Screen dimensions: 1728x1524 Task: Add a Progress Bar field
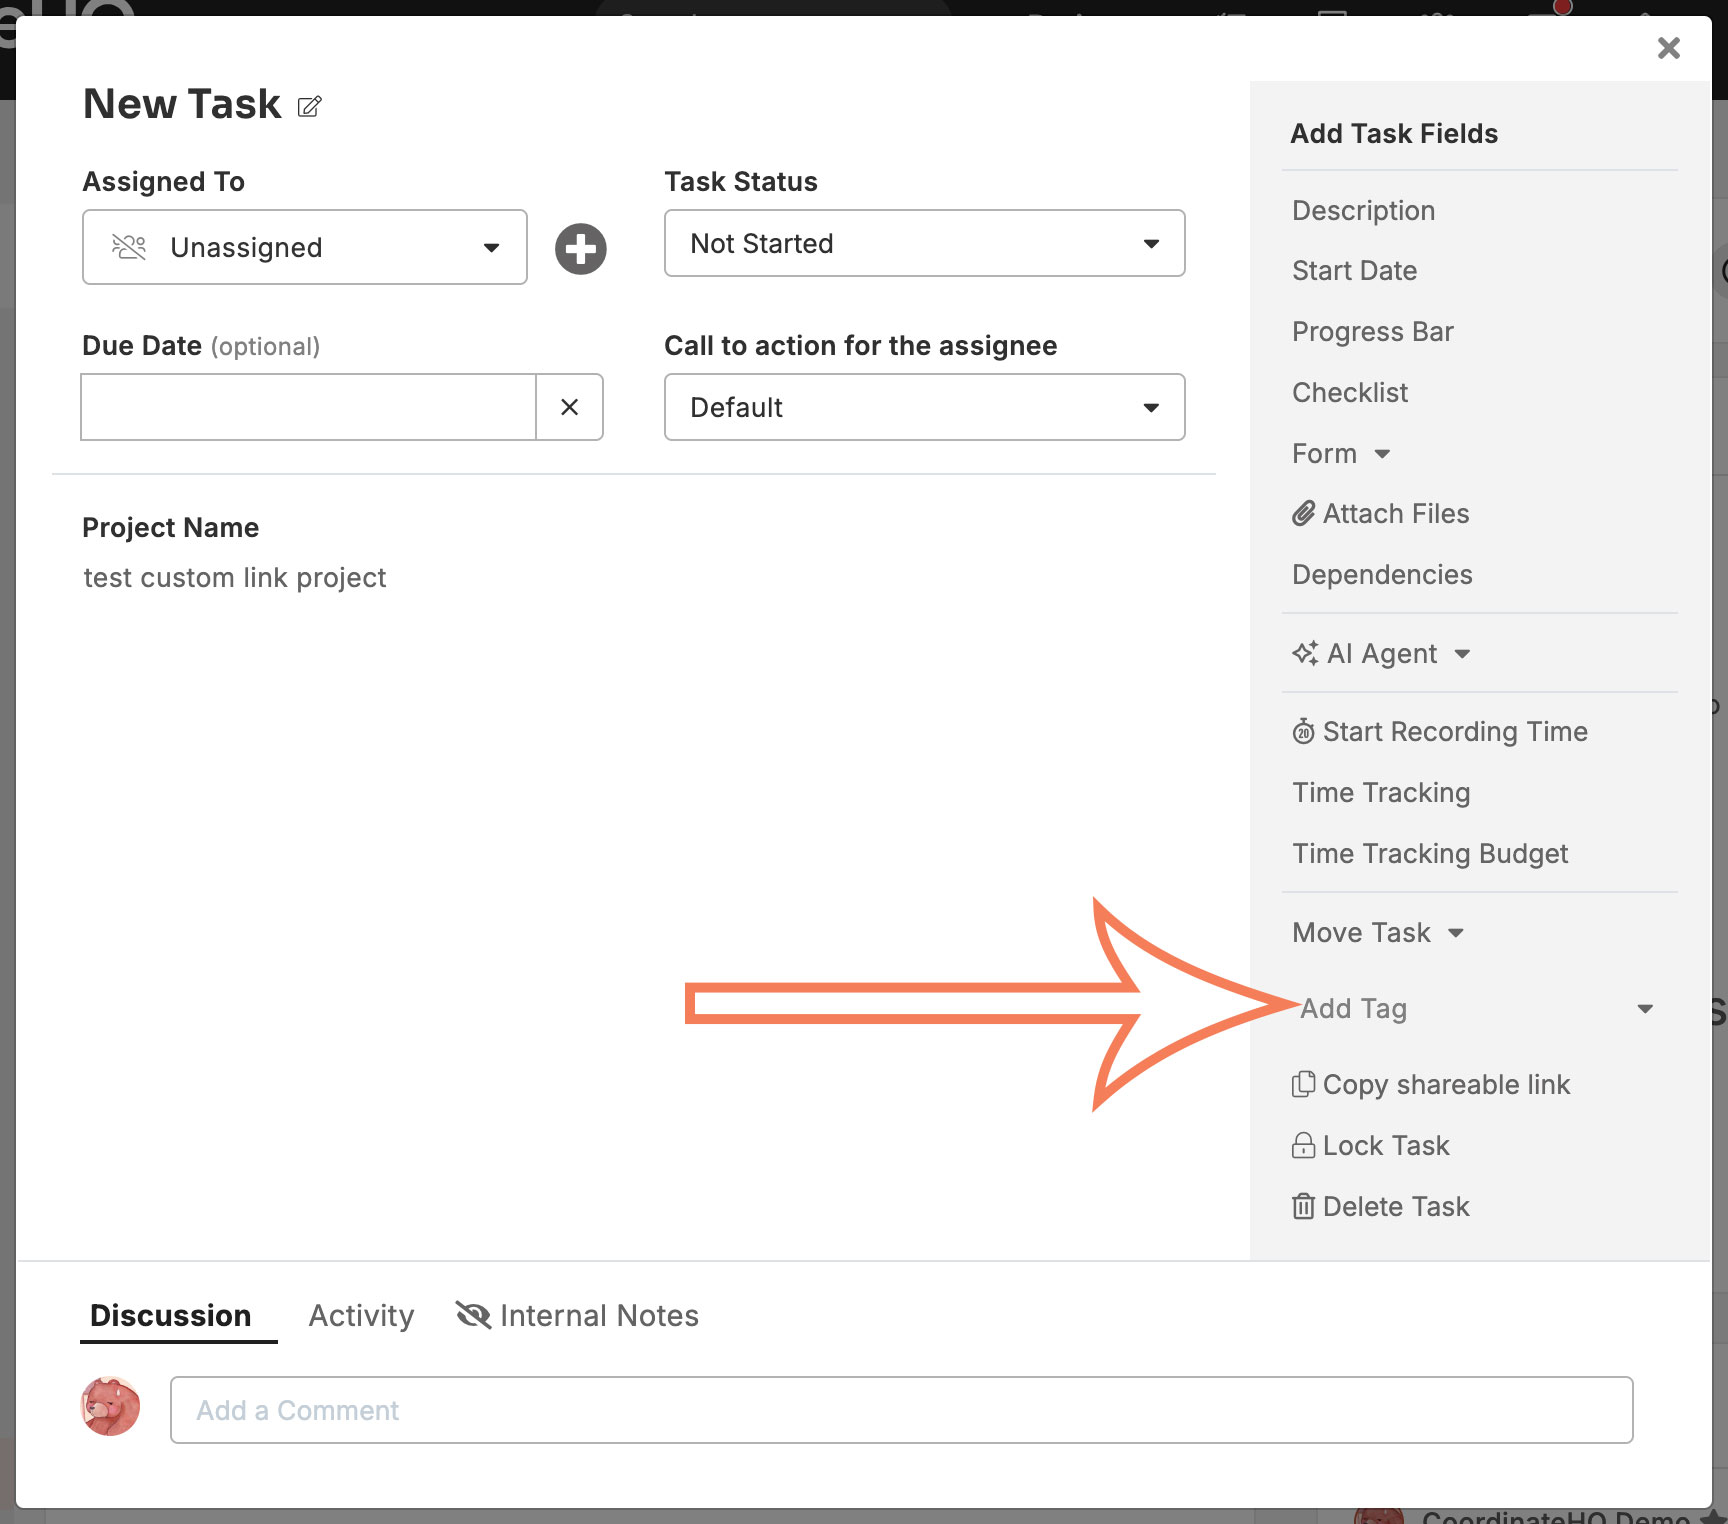click(x=1373, y=332)
